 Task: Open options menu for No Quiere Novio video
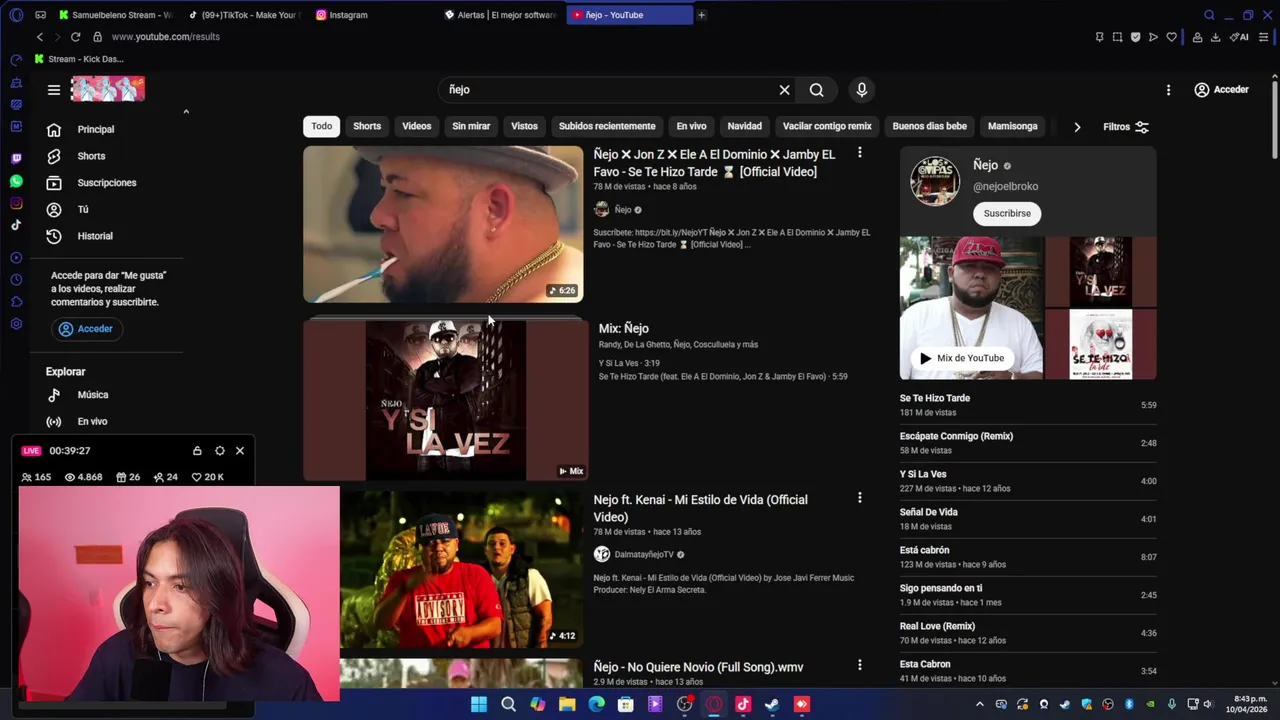pyautogui.click(x=859, y=665)
